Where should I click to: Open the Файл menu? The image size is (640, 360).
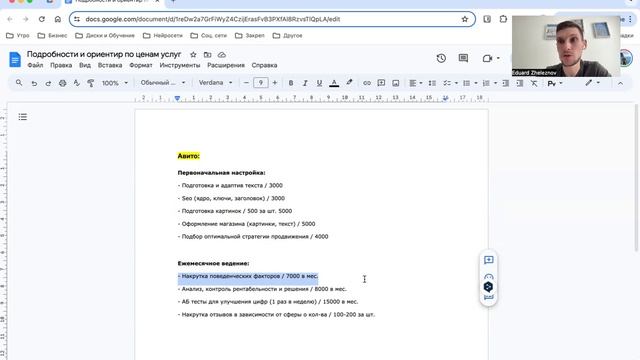pyautogui.click(x=35, y=65)
